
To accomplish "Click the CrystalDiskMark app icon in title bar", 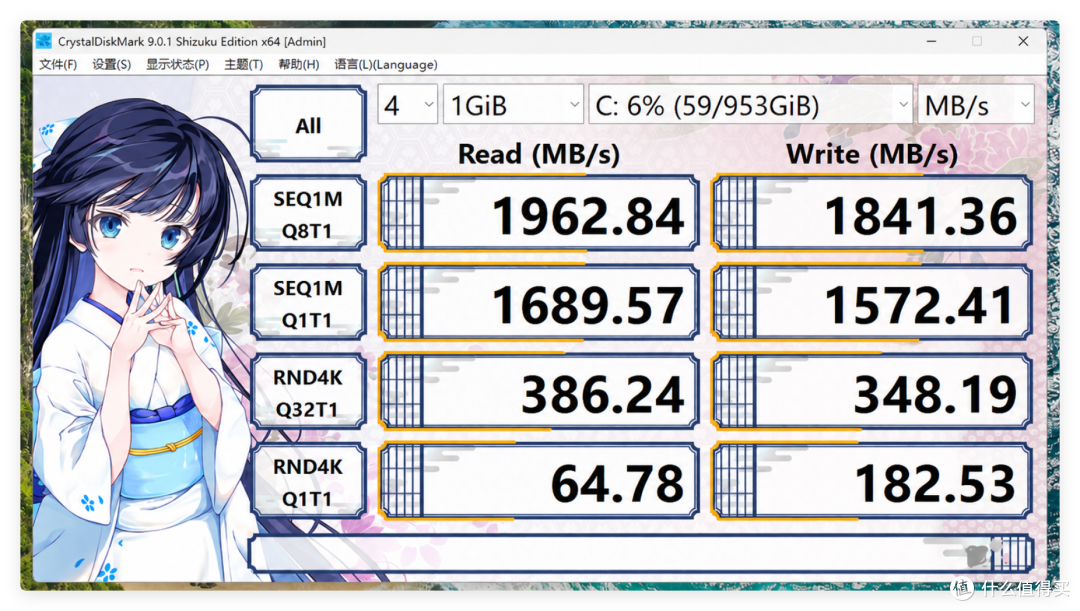I will pos(44,41).
